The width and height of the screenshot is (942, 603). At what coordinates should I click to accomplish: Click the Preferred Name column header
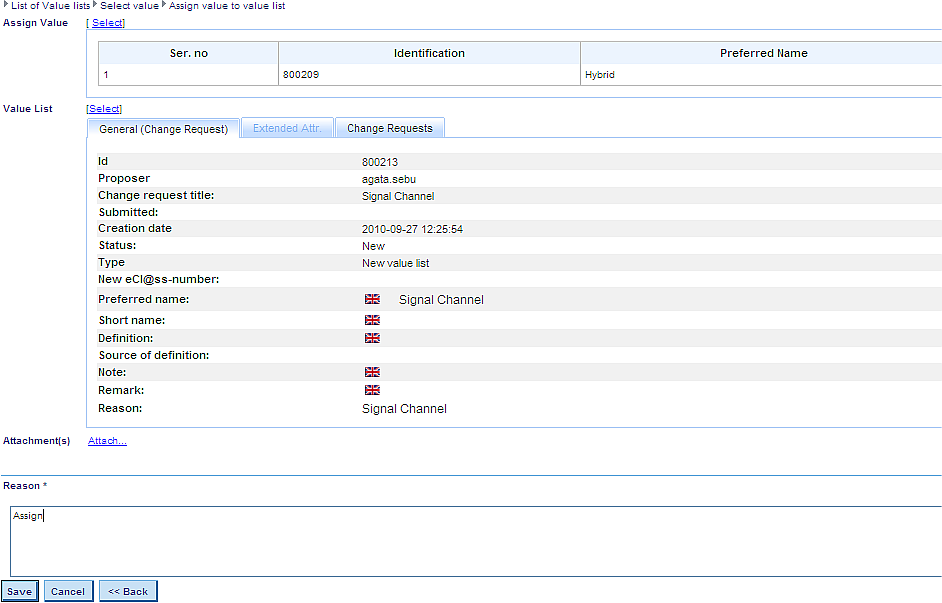point(763,53)
